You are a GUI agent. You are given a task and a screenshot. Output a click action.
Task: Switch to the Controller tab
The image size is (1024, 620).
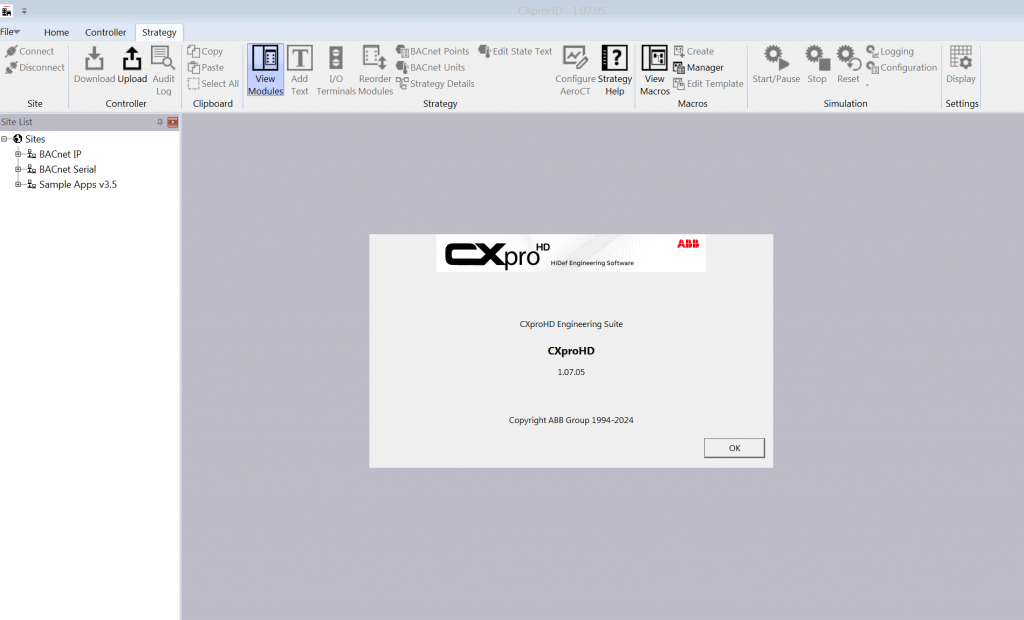tap(105, 32)
